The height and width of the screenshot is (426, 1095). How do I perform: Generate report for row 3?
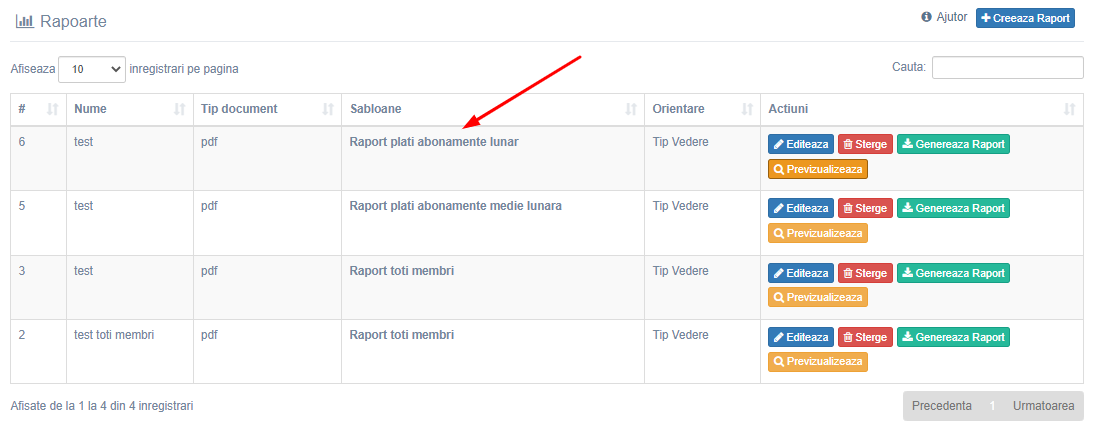(x=953, y=272)
